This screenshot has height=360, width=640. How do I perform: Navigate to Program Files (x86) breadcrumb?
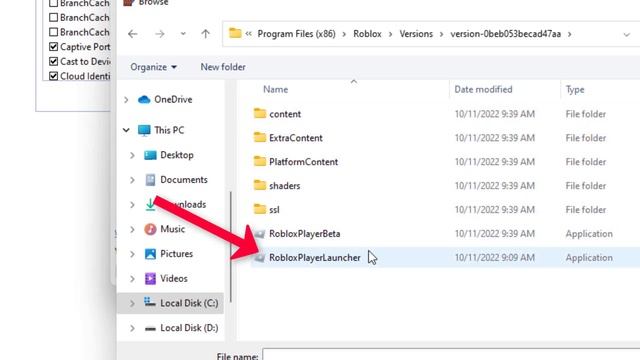pyautogui.click(x=296, y=34)
